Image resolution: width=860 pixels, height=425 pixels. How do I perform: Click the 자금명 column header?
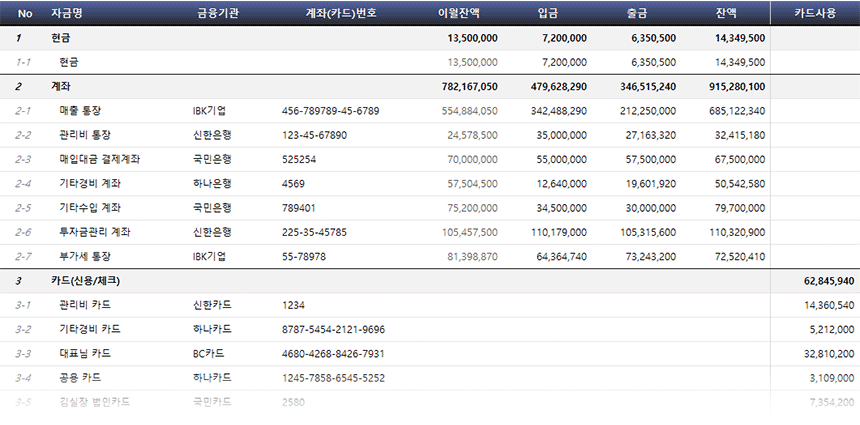coord(66,13)
